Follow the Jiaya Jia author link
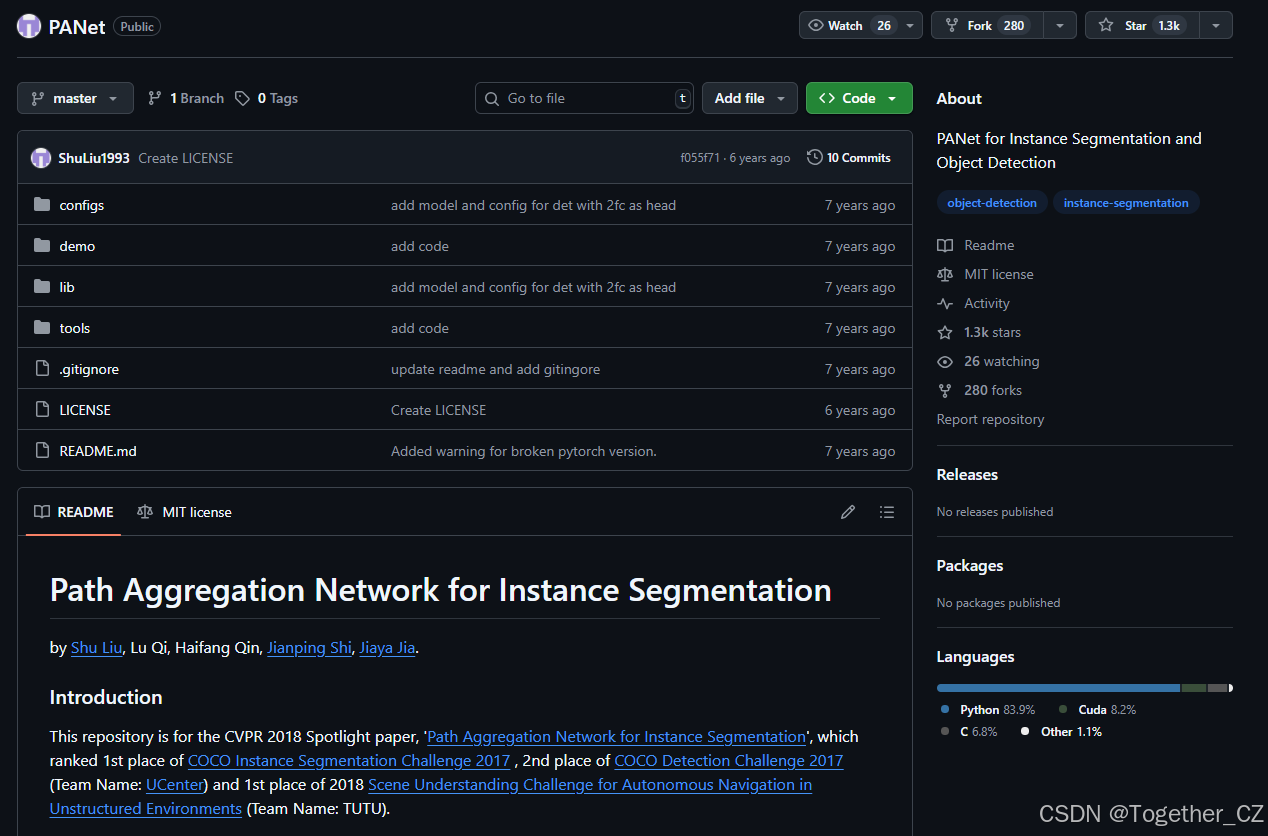 (x=387, y=647)
